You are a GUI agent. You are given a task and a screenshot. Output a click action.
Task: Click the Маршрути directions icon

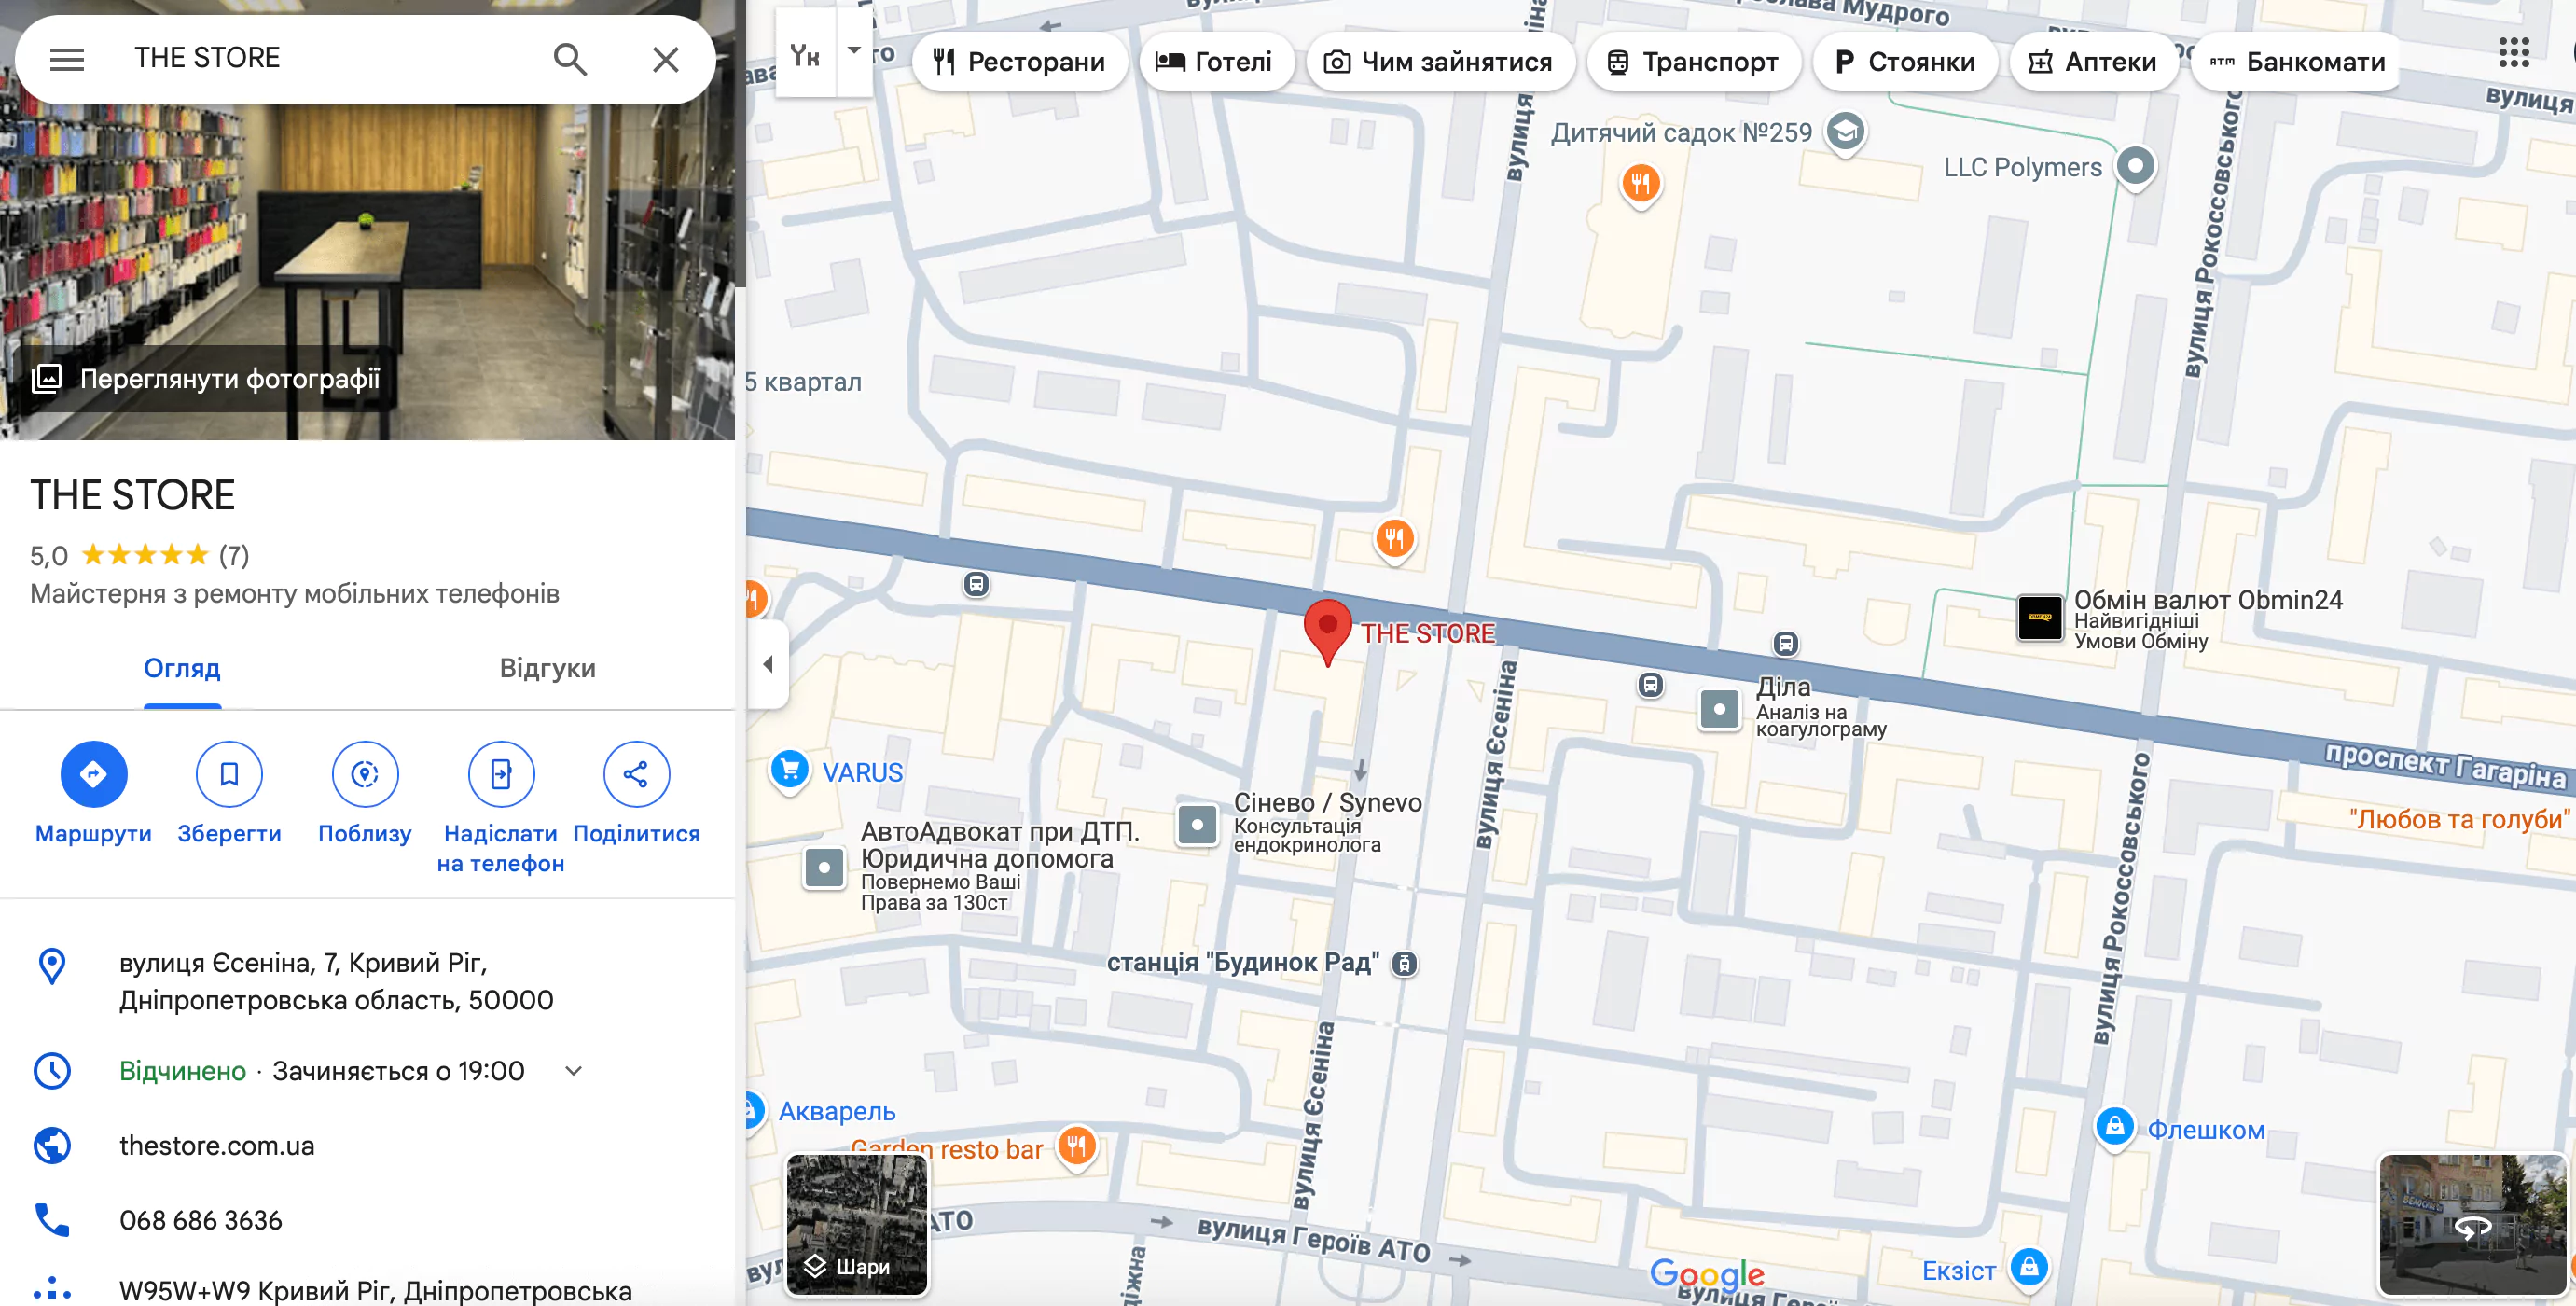[94, 774]
